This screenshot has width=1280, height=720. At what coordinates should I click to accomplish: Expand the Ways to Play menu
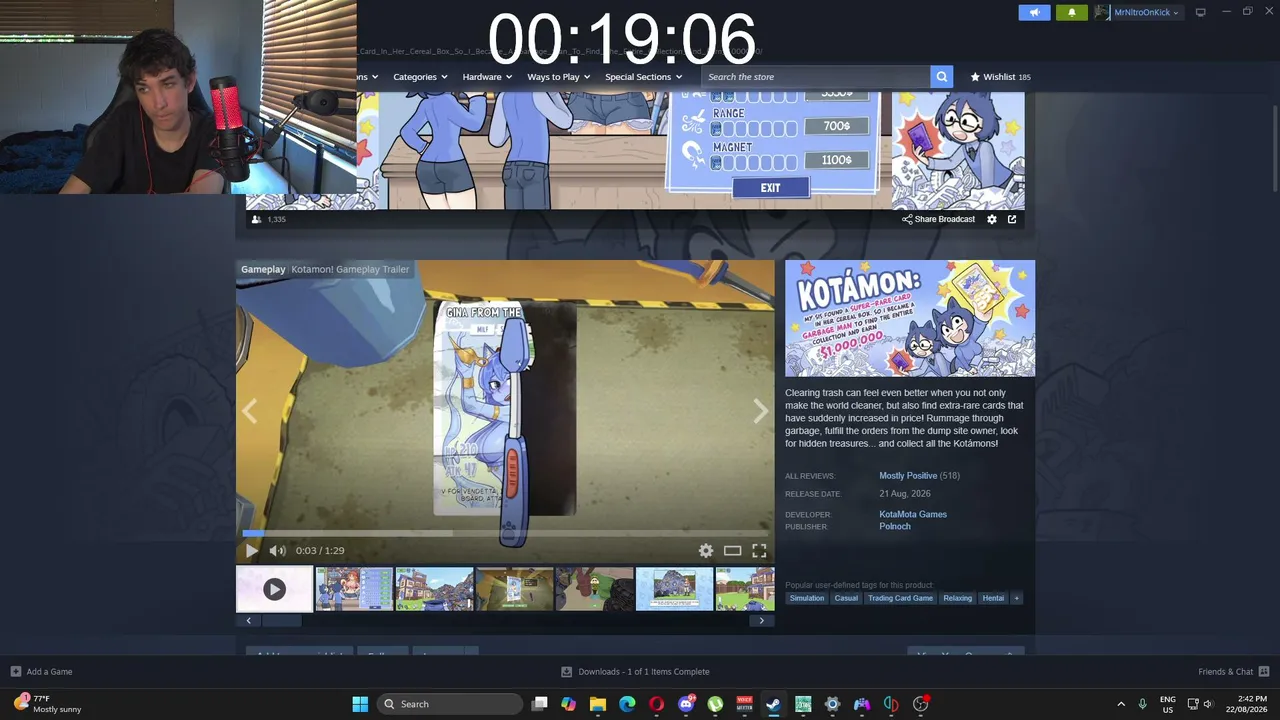click(x=559, y=77)
